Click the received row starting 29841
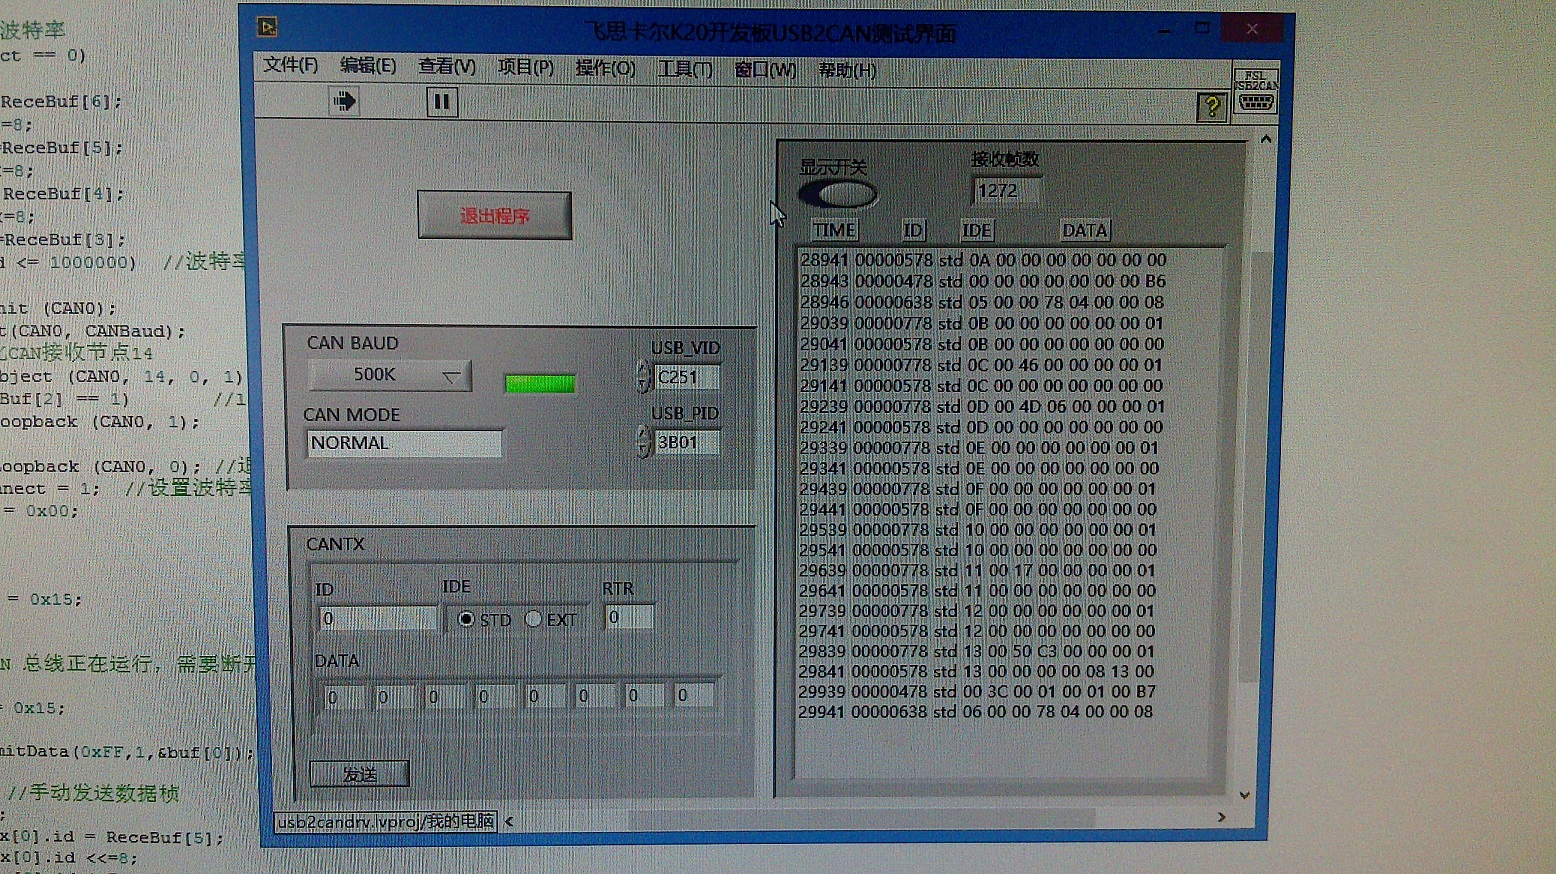 (x=977, y=671)
